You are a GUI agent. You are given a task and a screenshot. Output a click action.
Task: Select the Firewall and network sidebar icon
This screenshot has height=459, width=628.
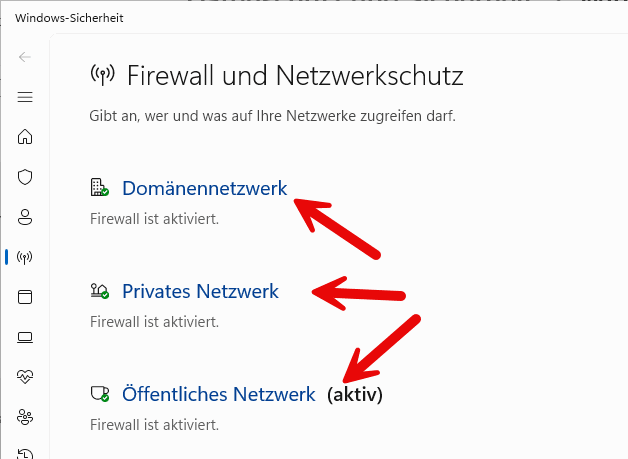(25, 257)
